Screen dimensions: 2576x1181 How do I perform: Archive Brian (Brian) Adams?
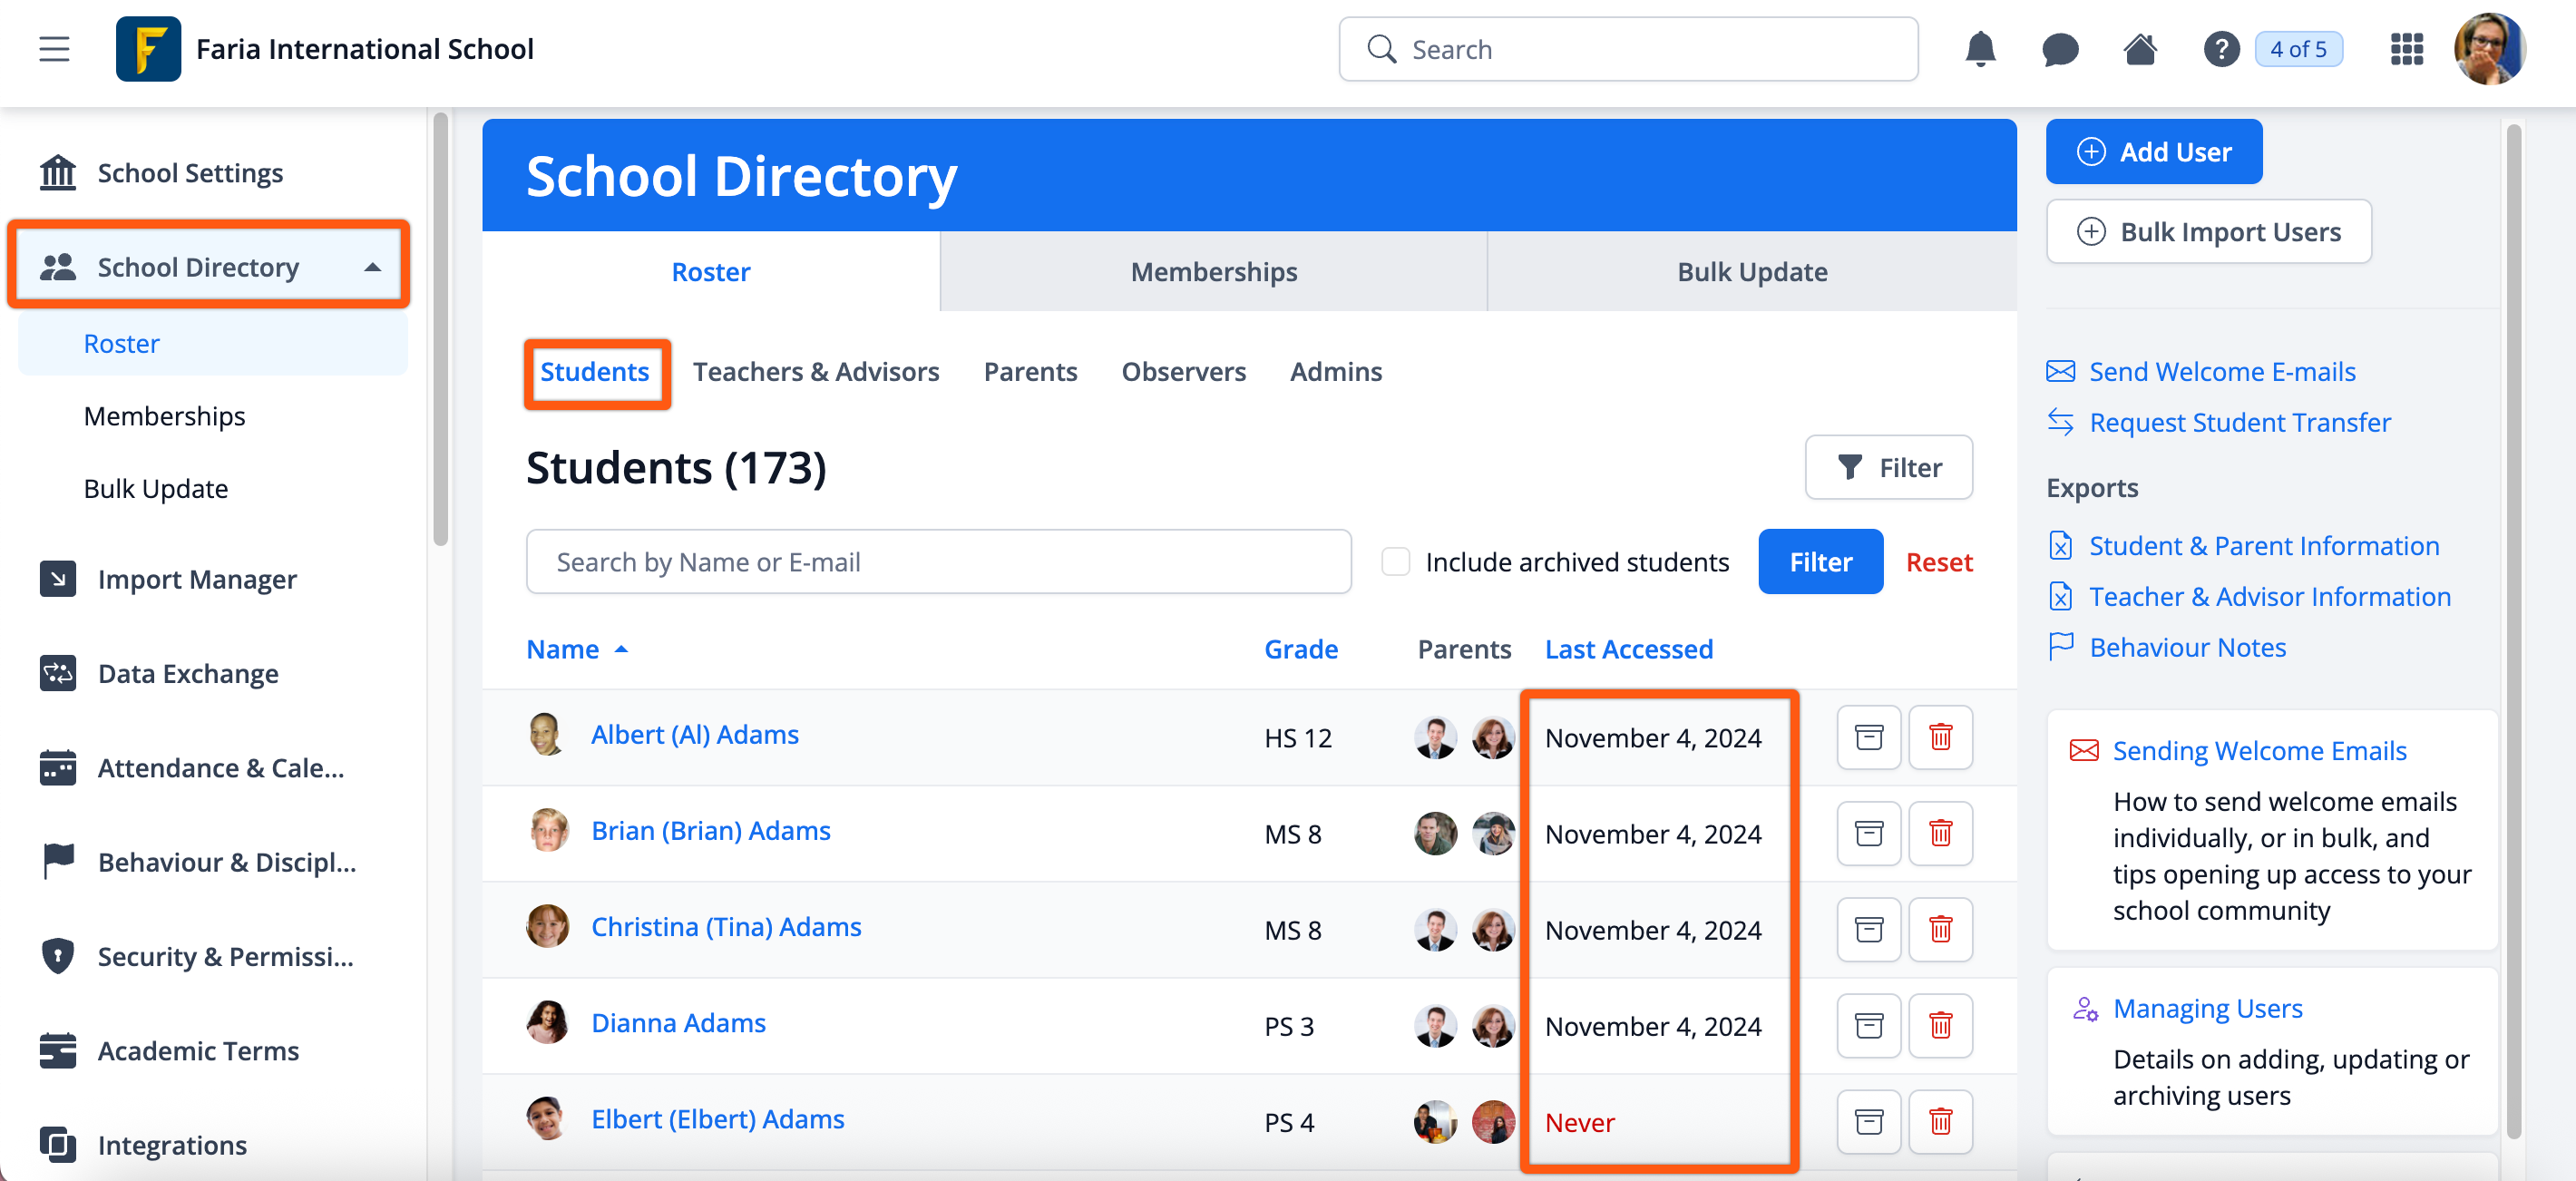point(1868,833)
